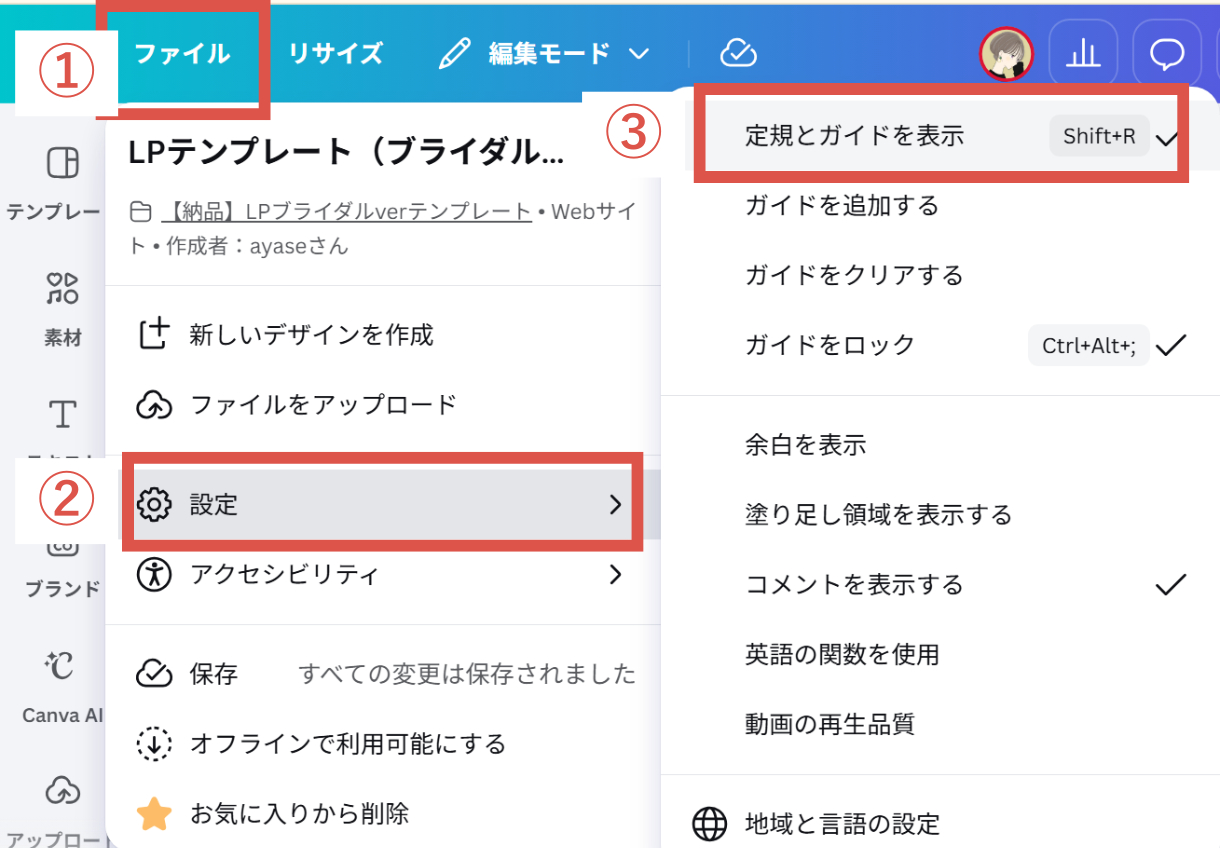The image size is (1220, 848).
Task: Click the cloud save status icon
Action: pyautogui.click(x=738, y=53)
